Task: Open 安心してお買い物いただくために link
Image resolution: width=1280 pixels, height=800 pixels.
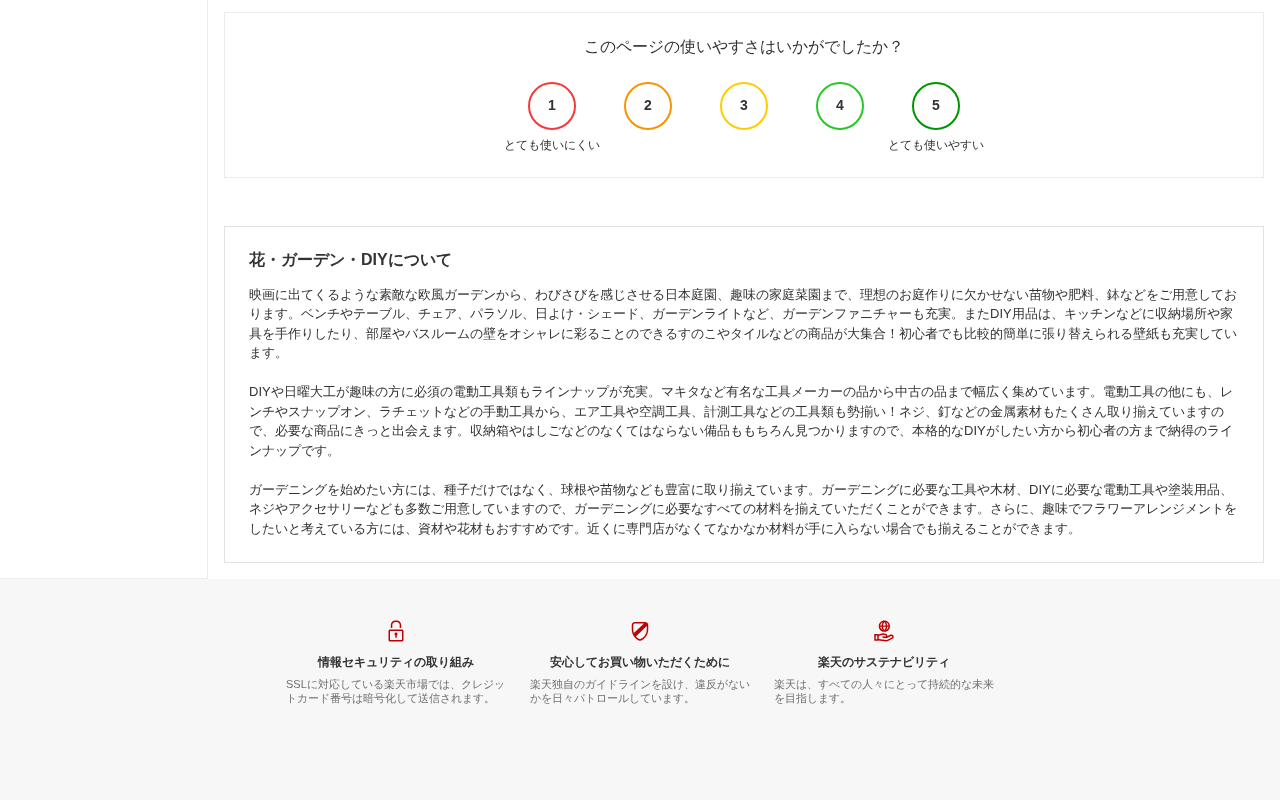Action: tap(640, 662)
